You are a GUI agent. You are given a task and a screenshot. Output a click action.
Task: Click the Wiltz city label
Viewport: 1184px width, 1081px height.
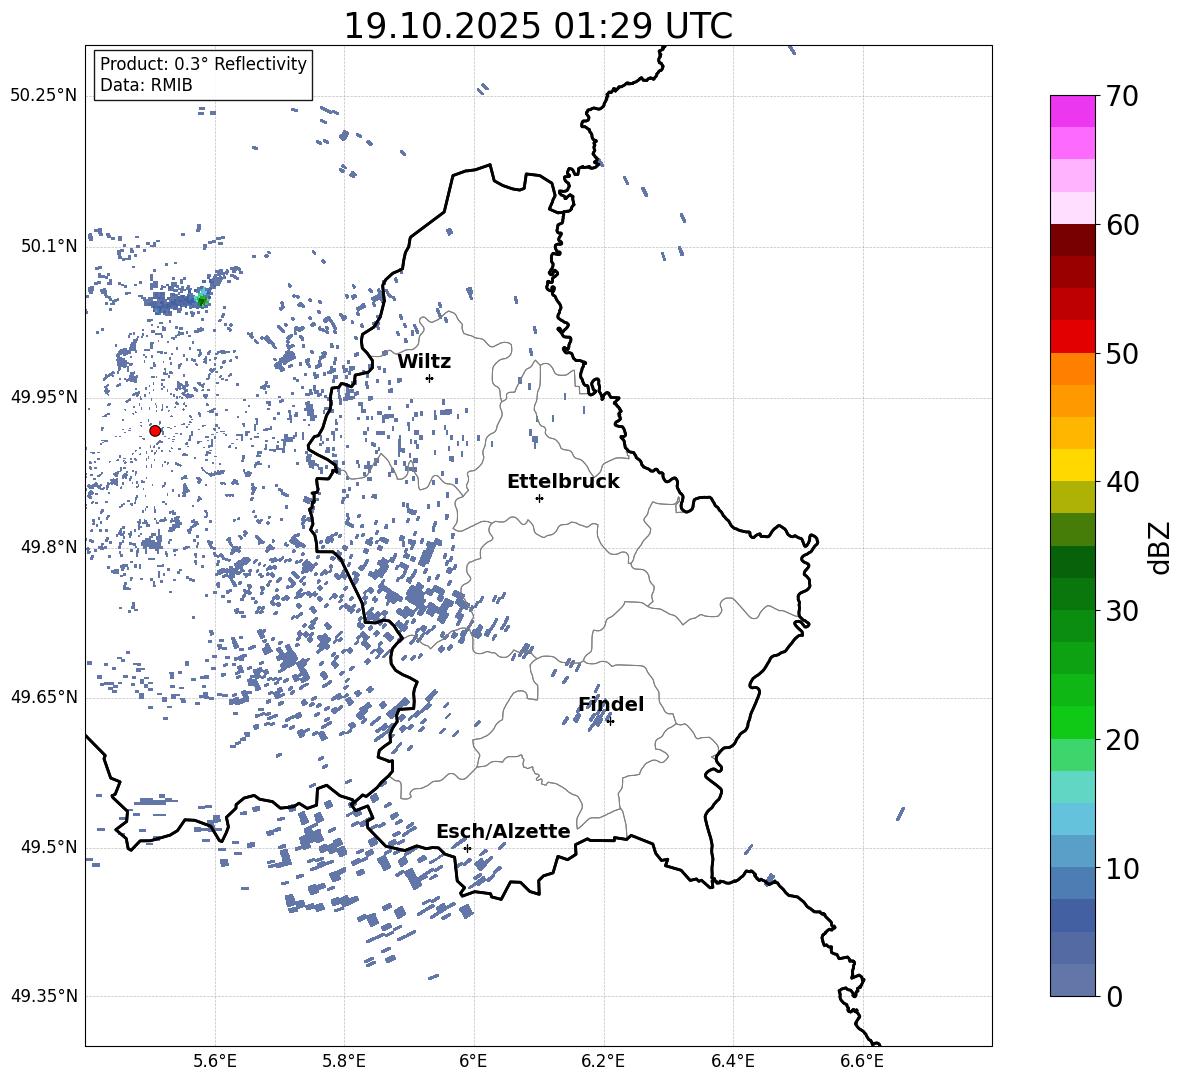(x=424, y=362)
